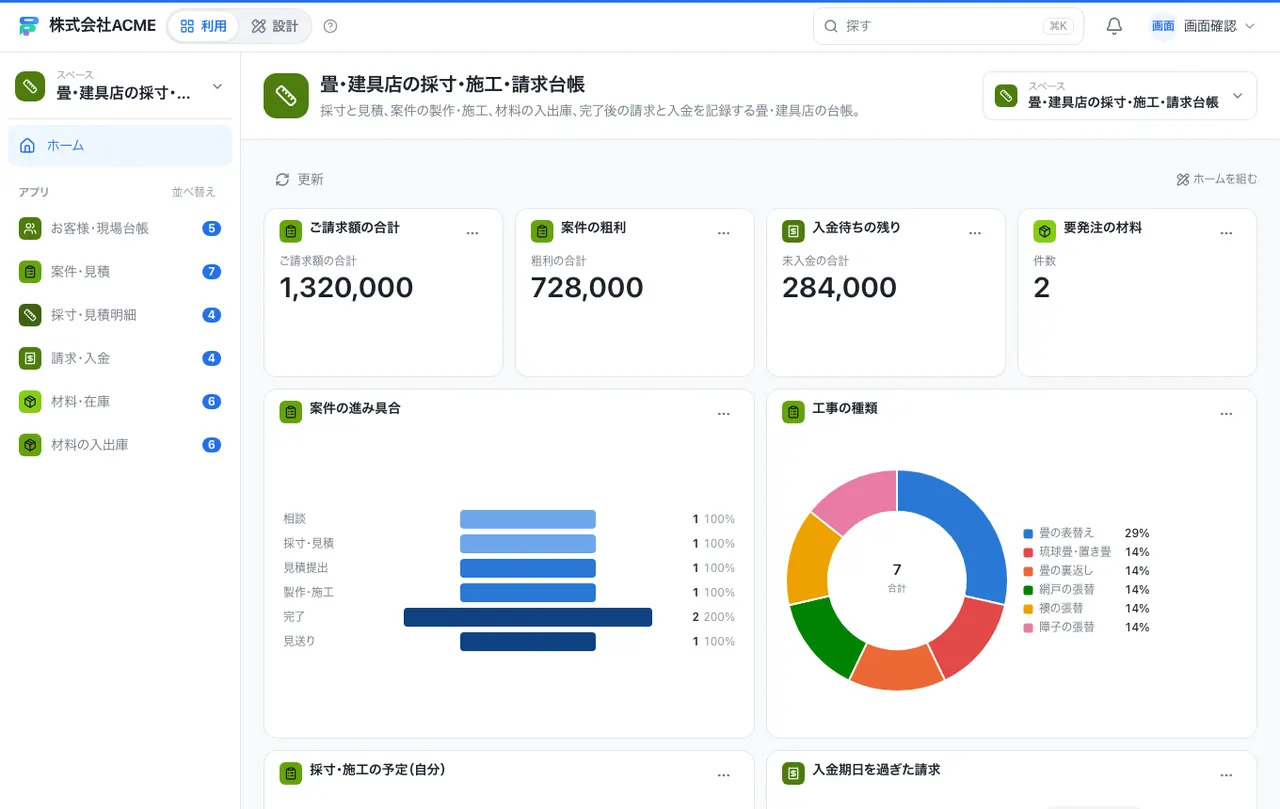Image resolution: width=1280 pixels, height=809 pixels.
Task: Click the ACME app logo icon
Action: [x=28, y=26]
